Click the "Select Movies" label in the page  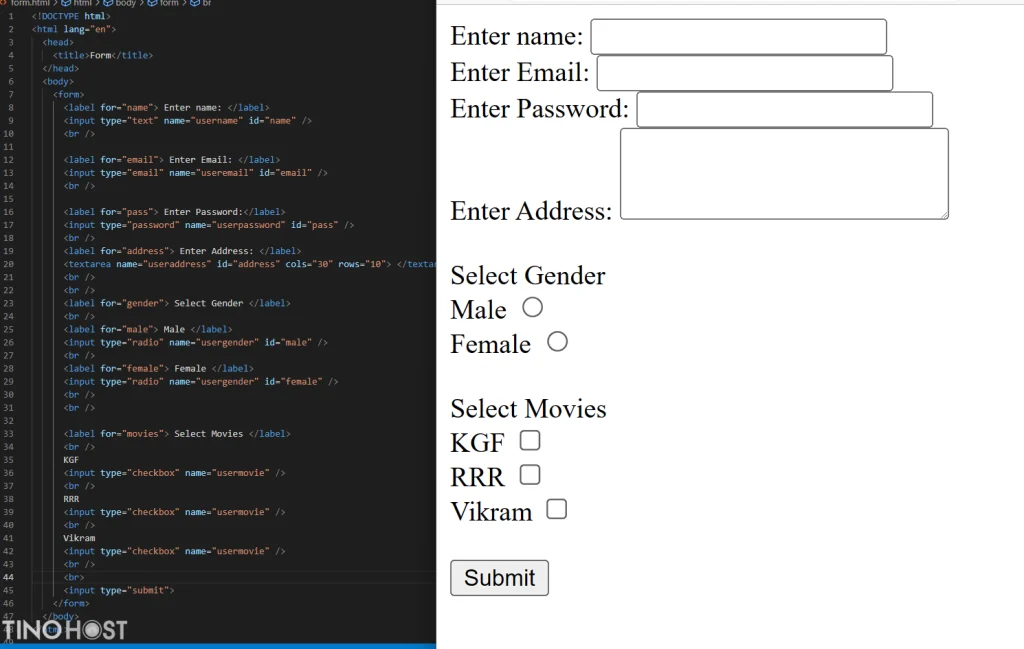tap(528, 409)
